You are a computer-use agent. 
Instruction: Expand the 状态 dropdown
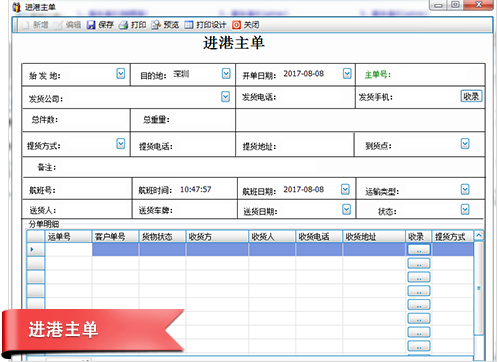465,209
